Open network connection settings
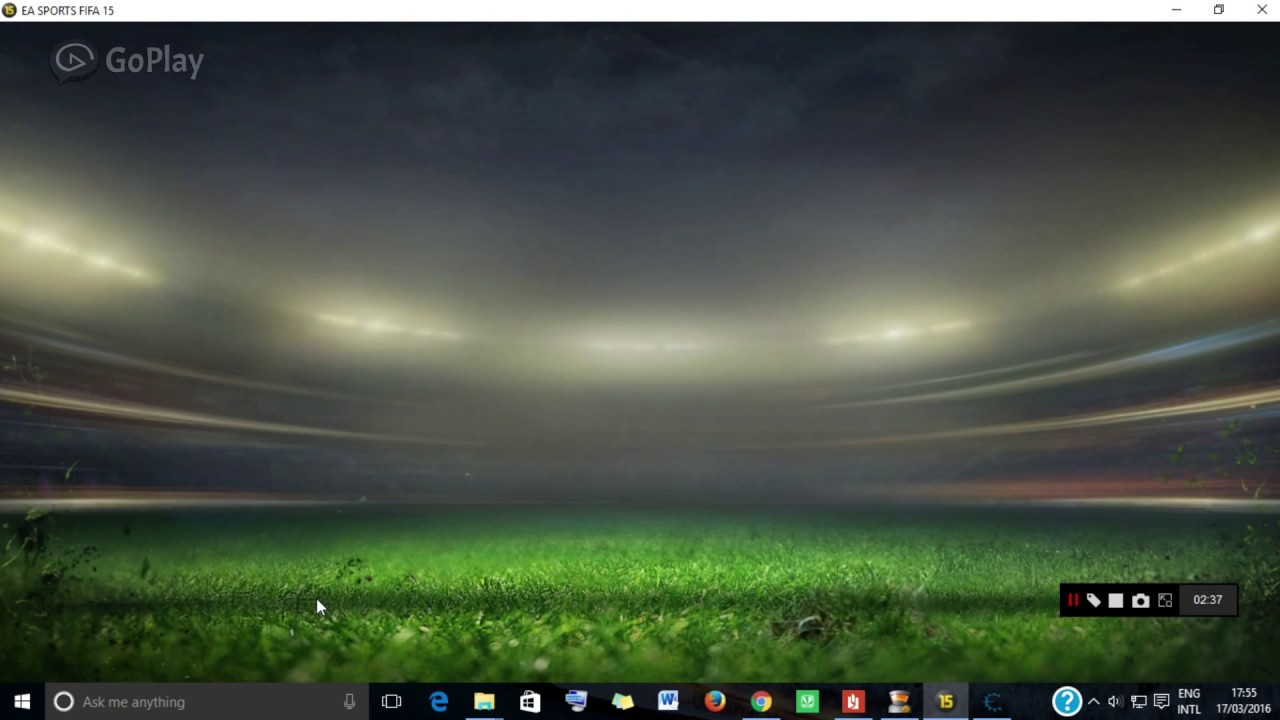This screenshot has width=1280, height=720. pyautogui.click(x=1138, y=702)
